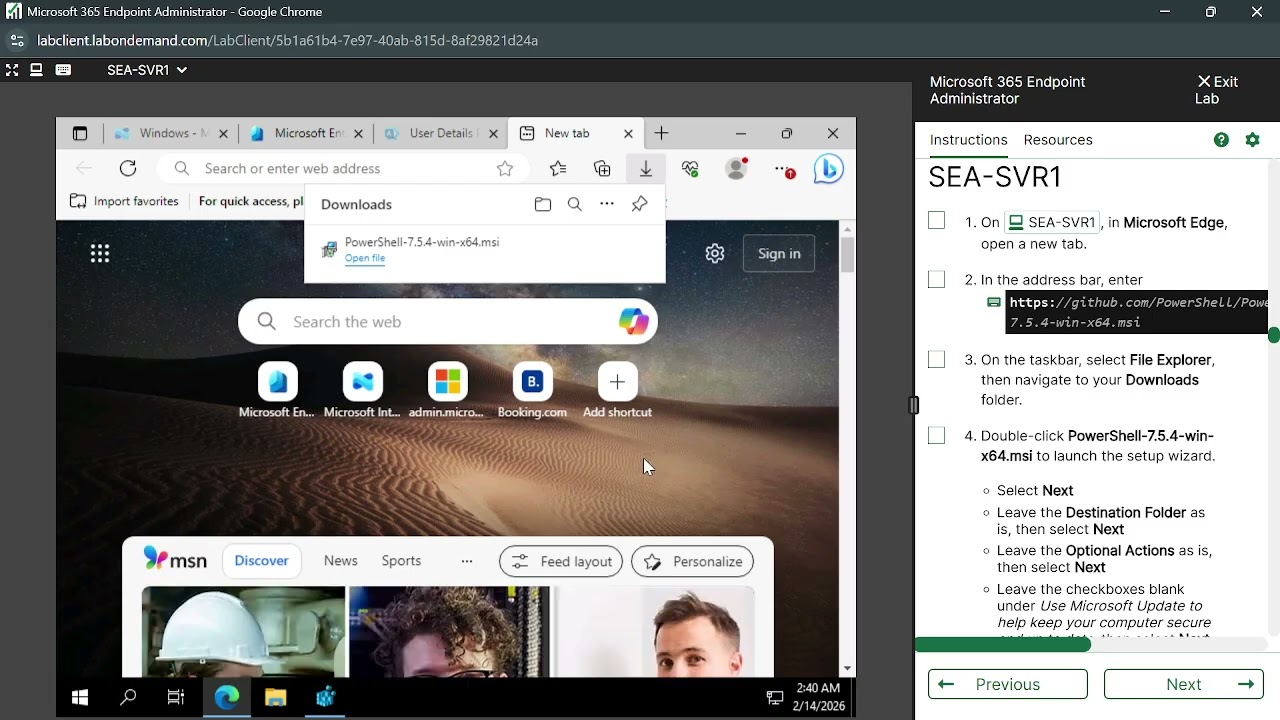
Task: Open the Edge tab actions menu icon
Action: (80, 133)
